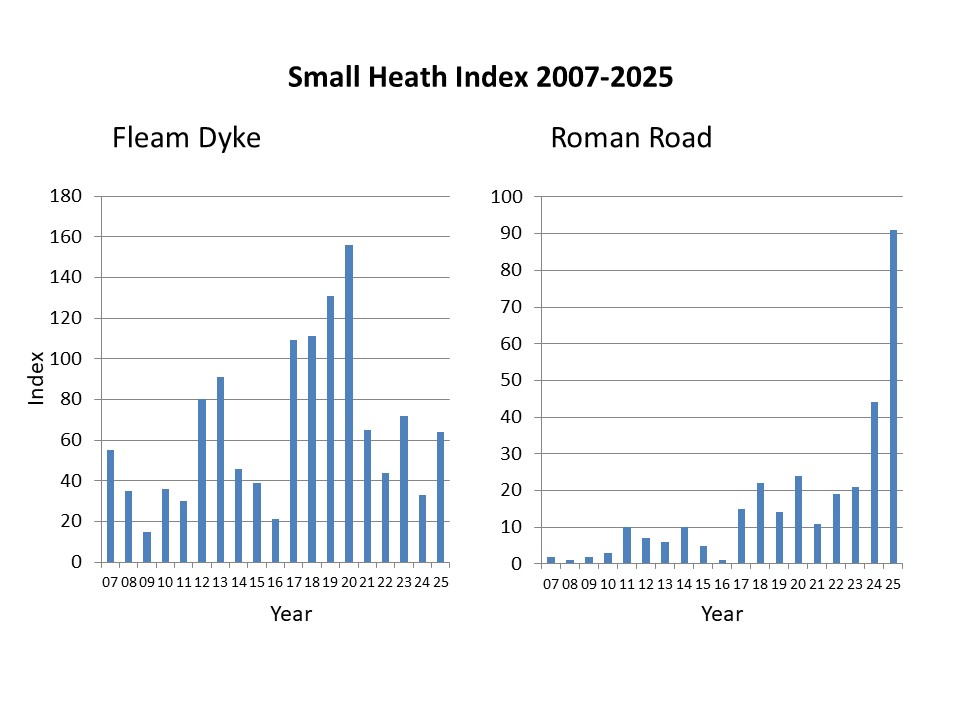Click the Roman Road bar for year 18
Screen dimensions: 960x720
pyautogui.click(x=760, y=523)
